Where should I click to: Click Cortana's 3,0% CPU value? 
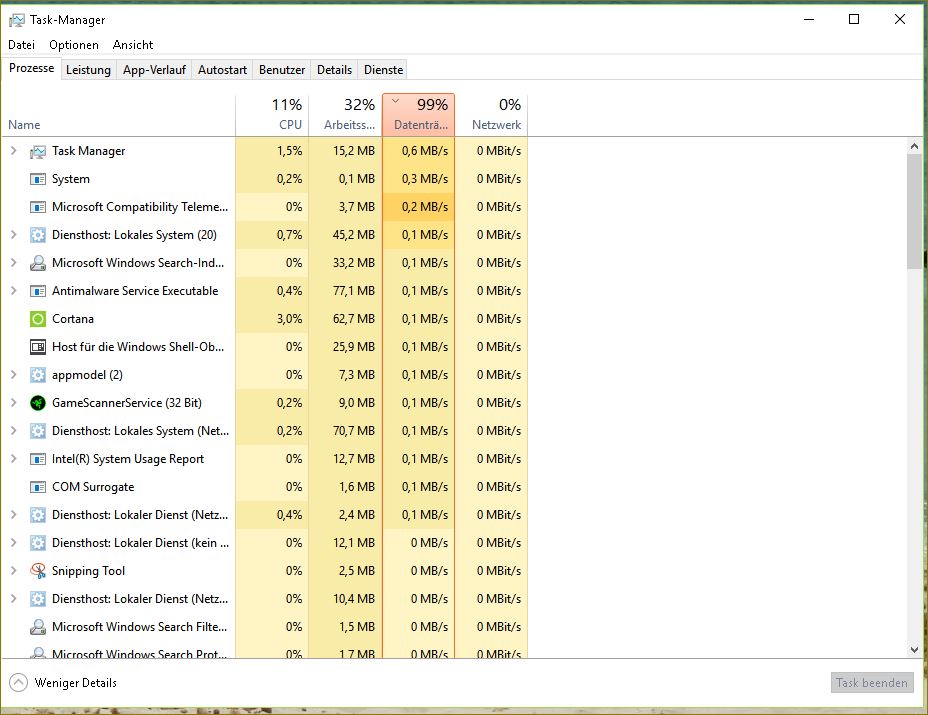click(x=289, y=319)
